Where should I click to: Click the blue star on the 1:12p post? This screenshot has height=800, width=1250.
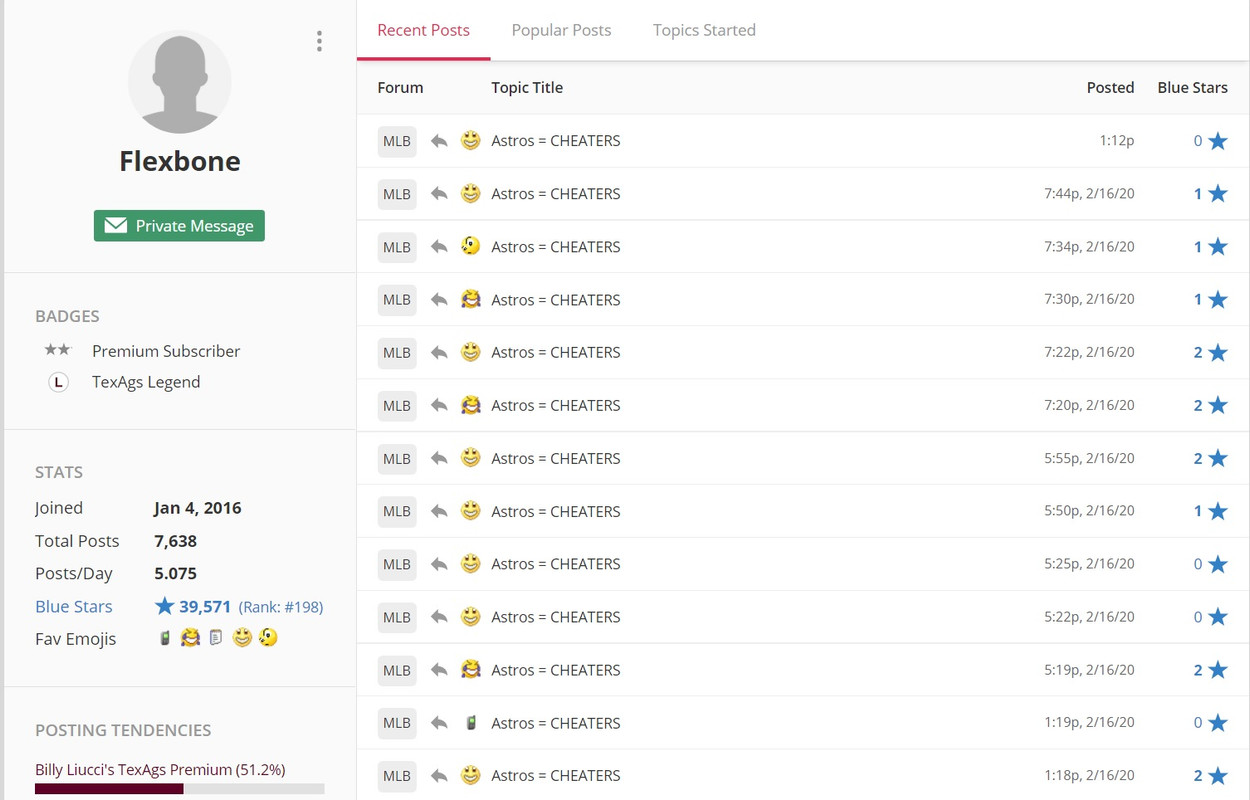click(x=1217, y=141)
